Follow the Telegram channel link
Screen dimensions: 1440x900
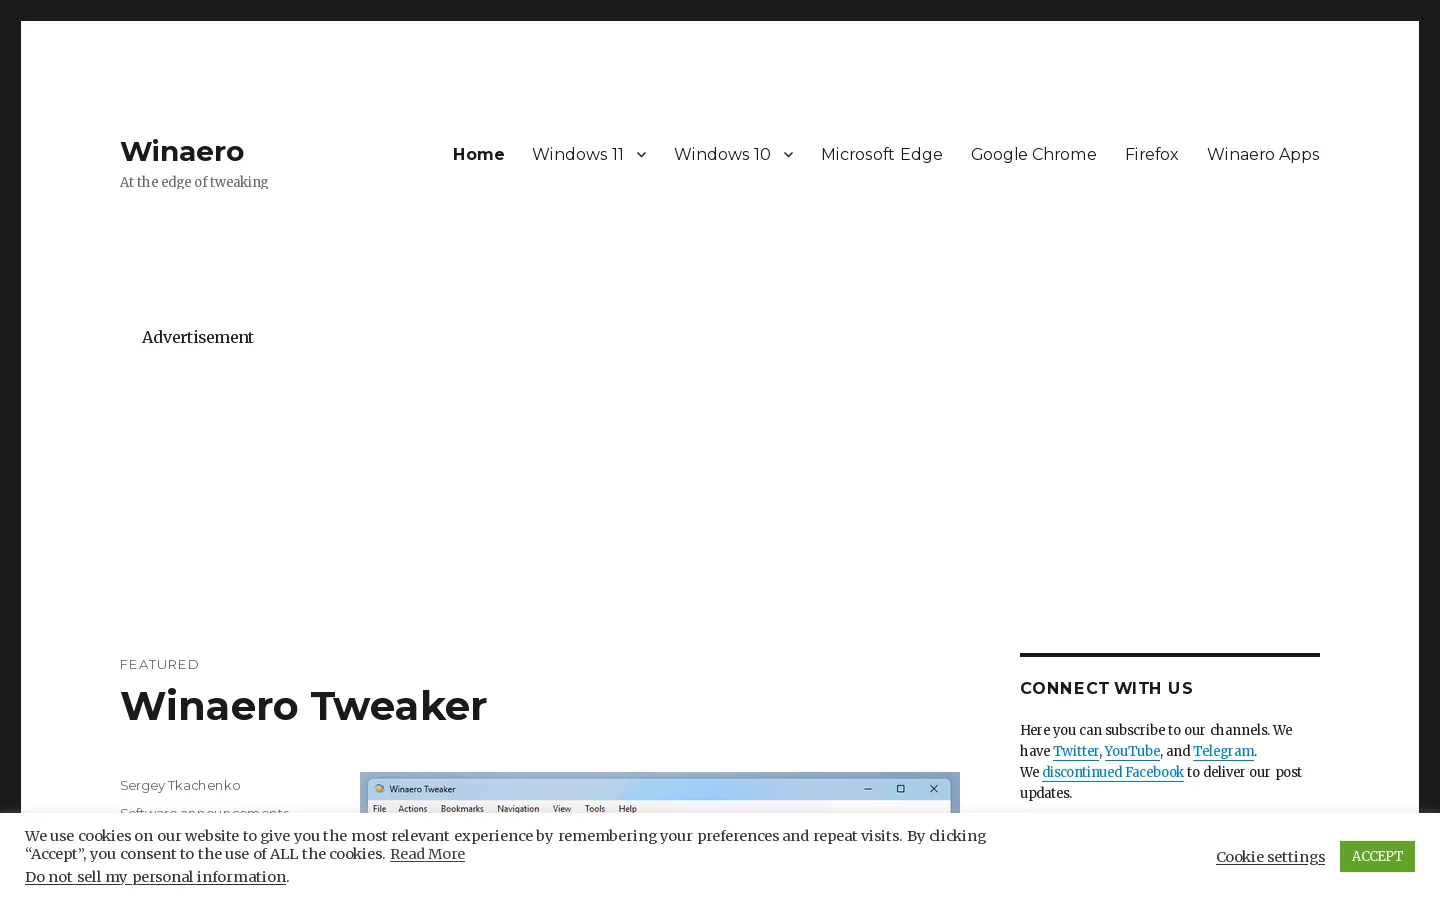tap(1223, 751)
